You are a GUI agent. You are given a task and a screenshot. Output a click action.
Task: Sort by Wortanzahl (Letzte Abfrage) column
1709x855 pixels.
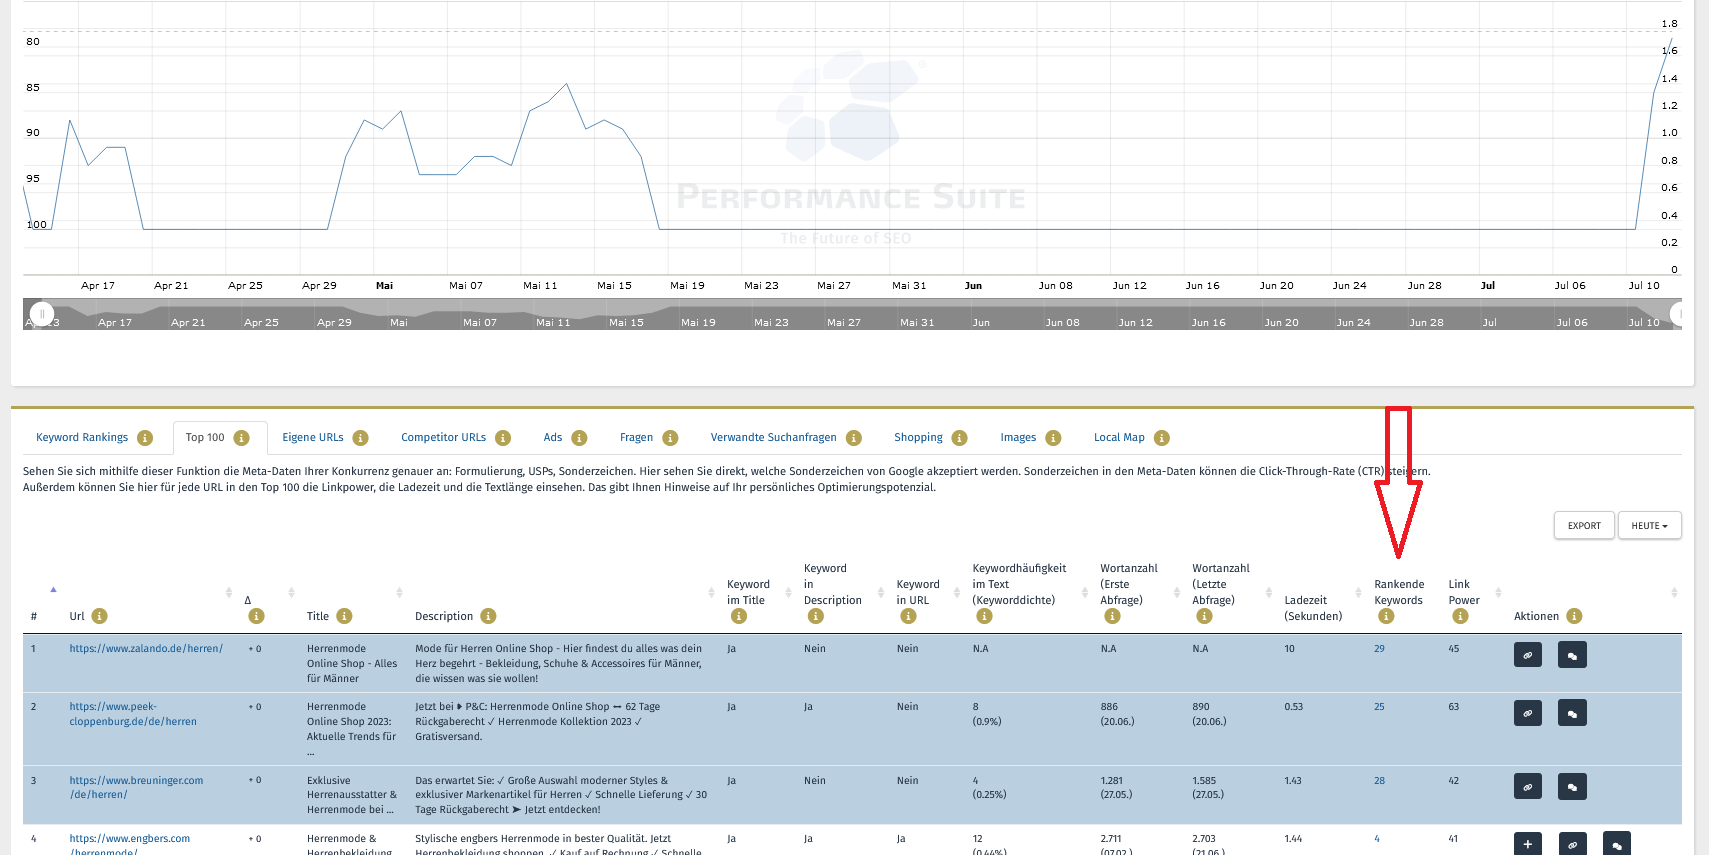click(1268, 593)
